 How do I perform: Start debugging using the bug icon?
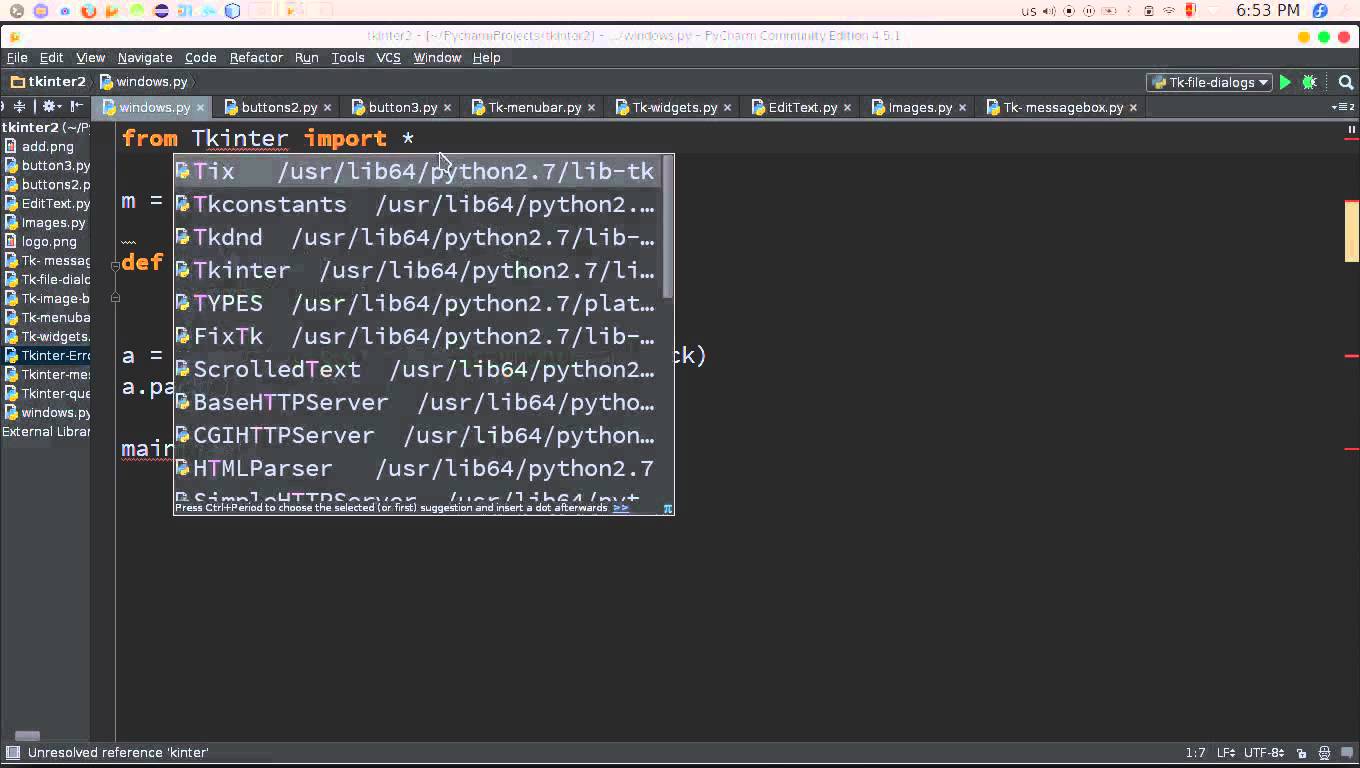point(1309,82)
